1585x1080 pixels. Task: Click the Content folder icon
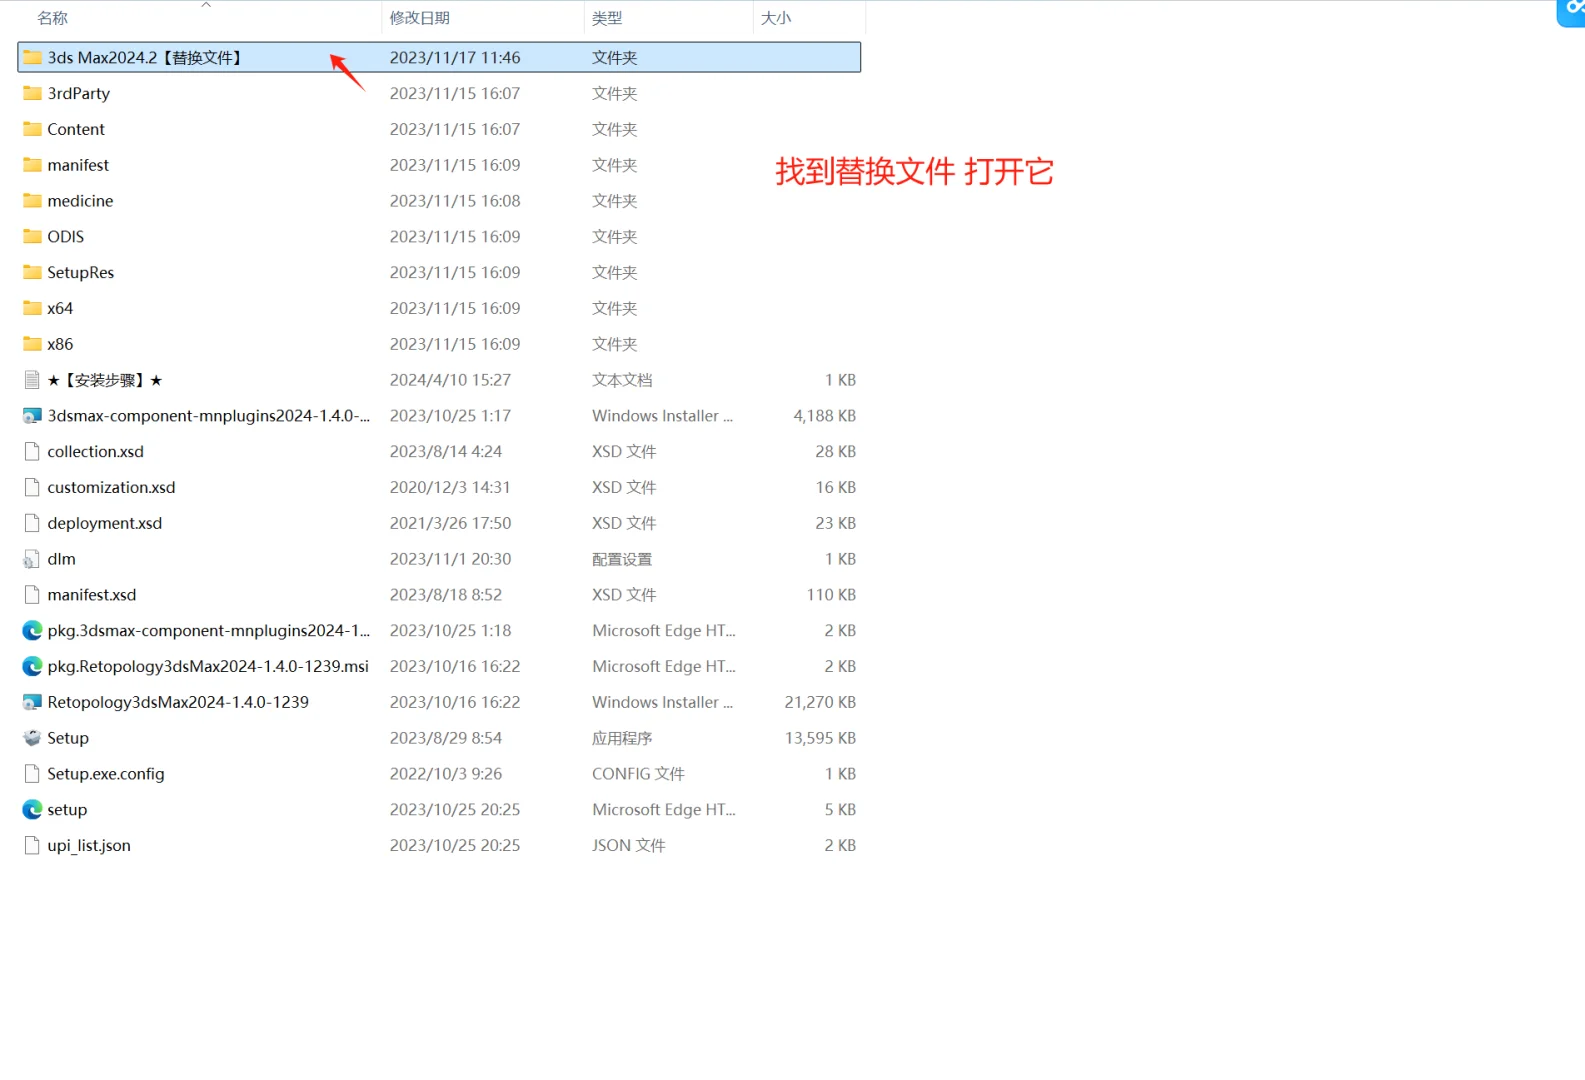pos(32,129)
